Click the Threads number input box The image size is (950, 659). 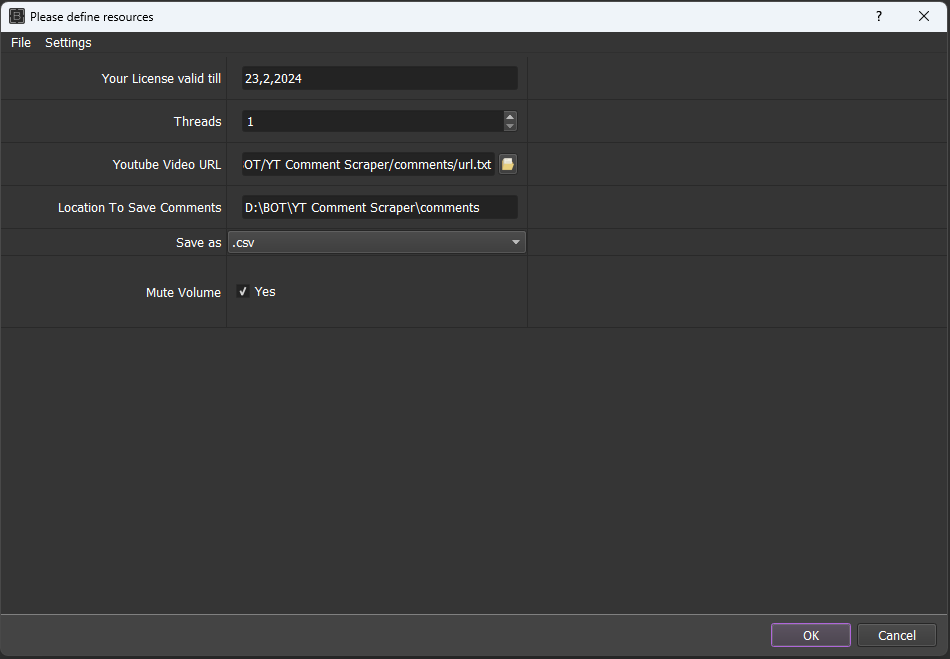click(x=372, y=122)
